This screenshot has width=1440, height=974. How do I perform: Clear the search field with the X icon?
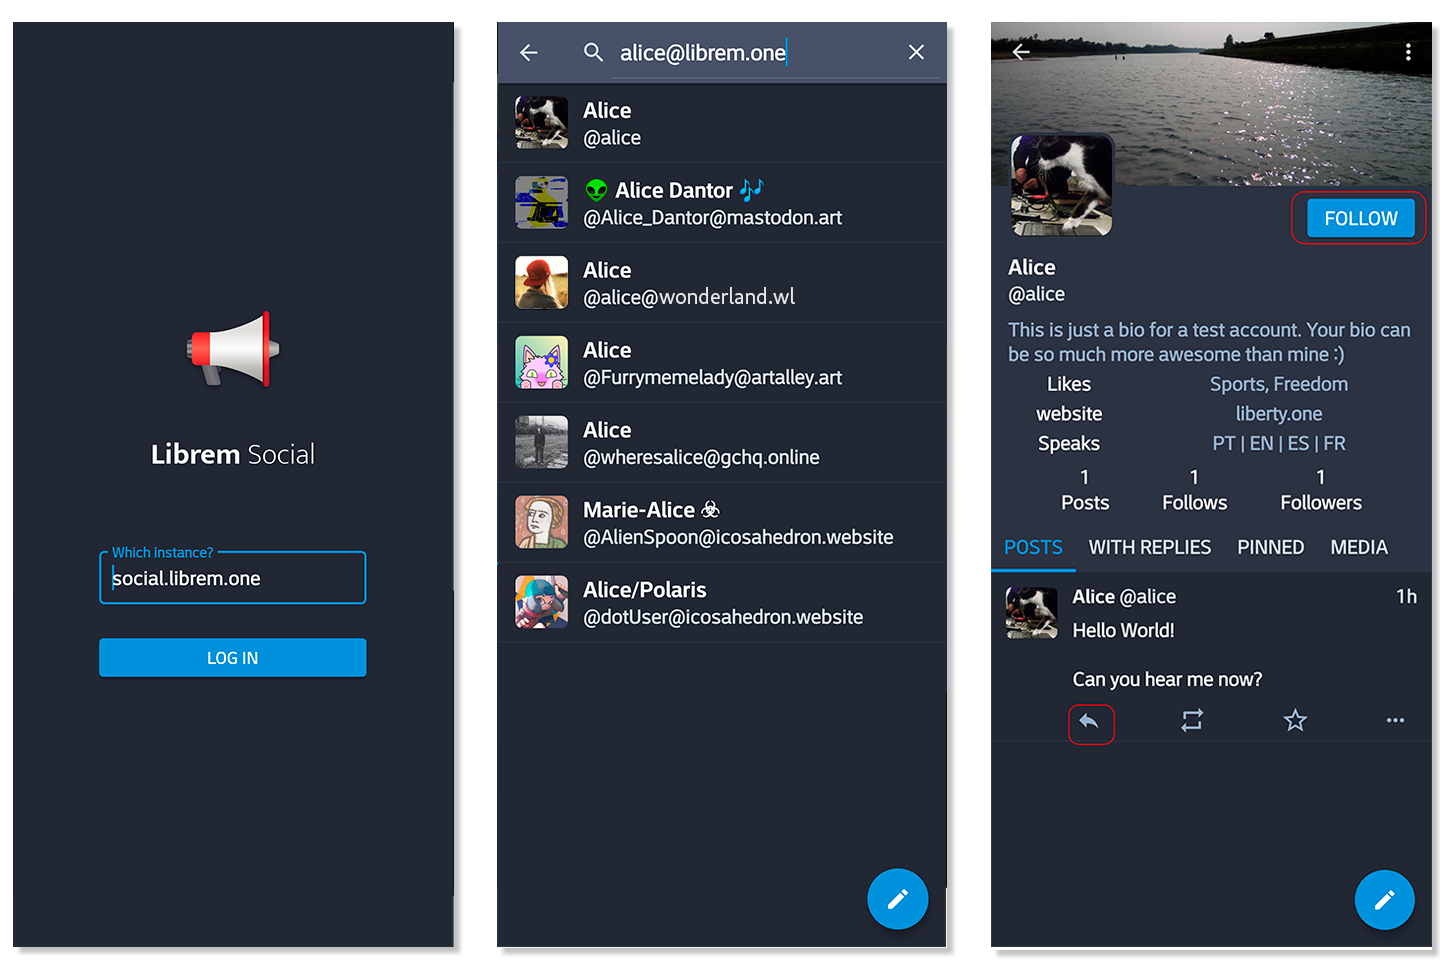pos(916,52)
